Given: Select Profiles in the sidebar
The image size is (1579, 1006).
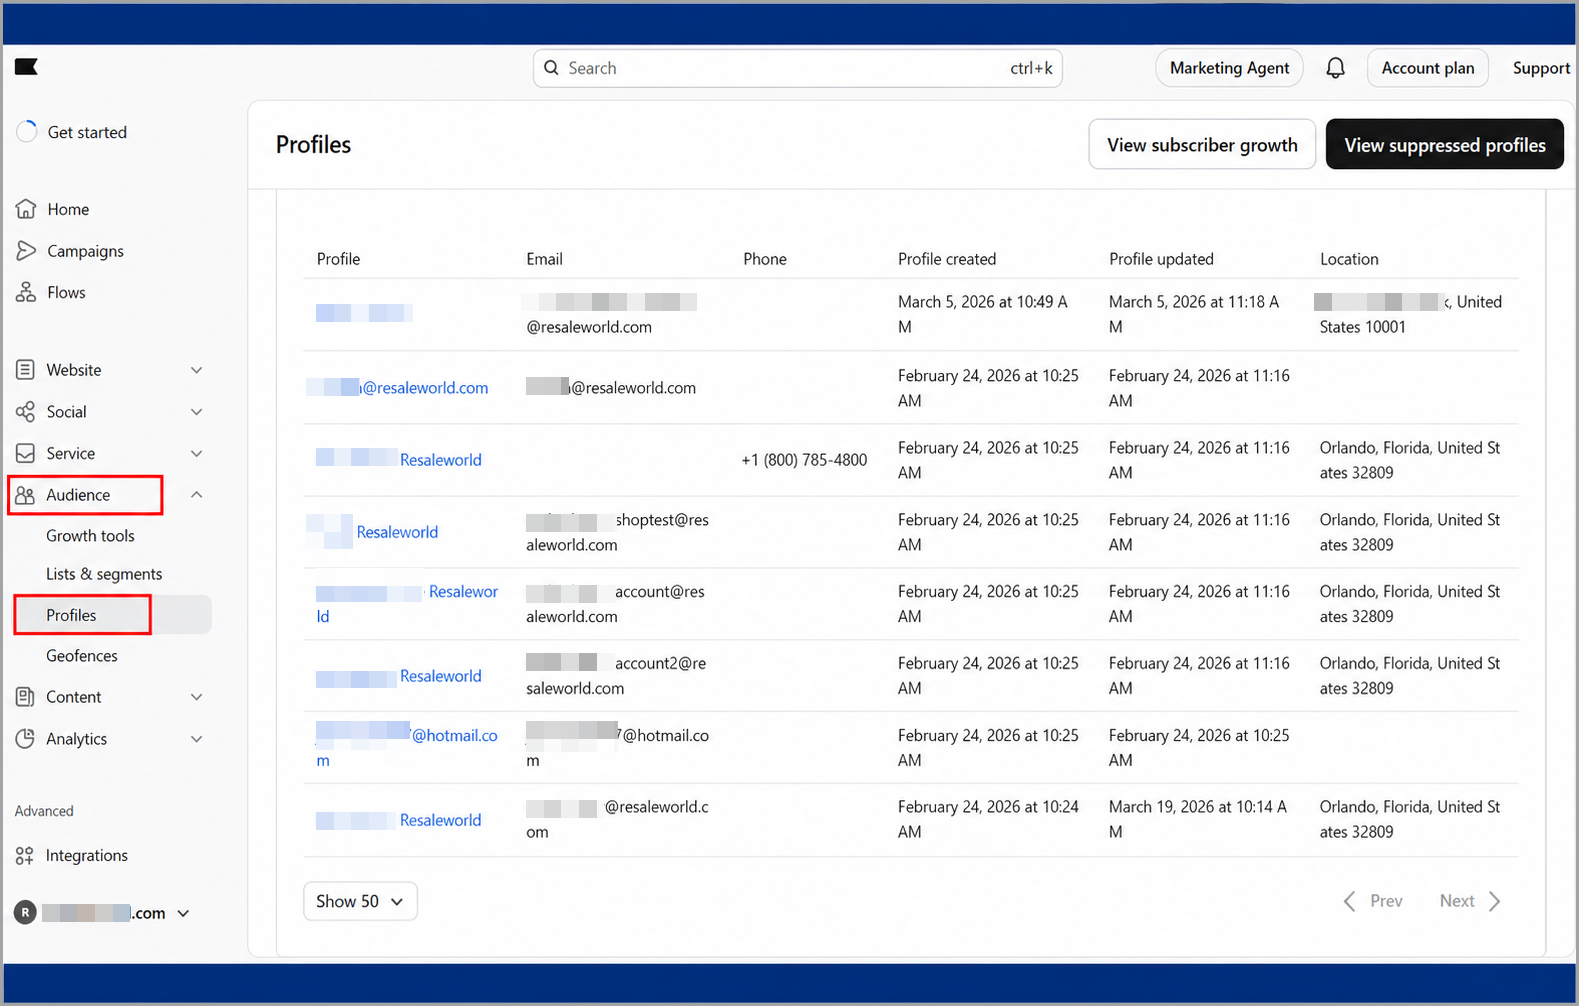Looking at the screenshot, I should coord(113,615).
